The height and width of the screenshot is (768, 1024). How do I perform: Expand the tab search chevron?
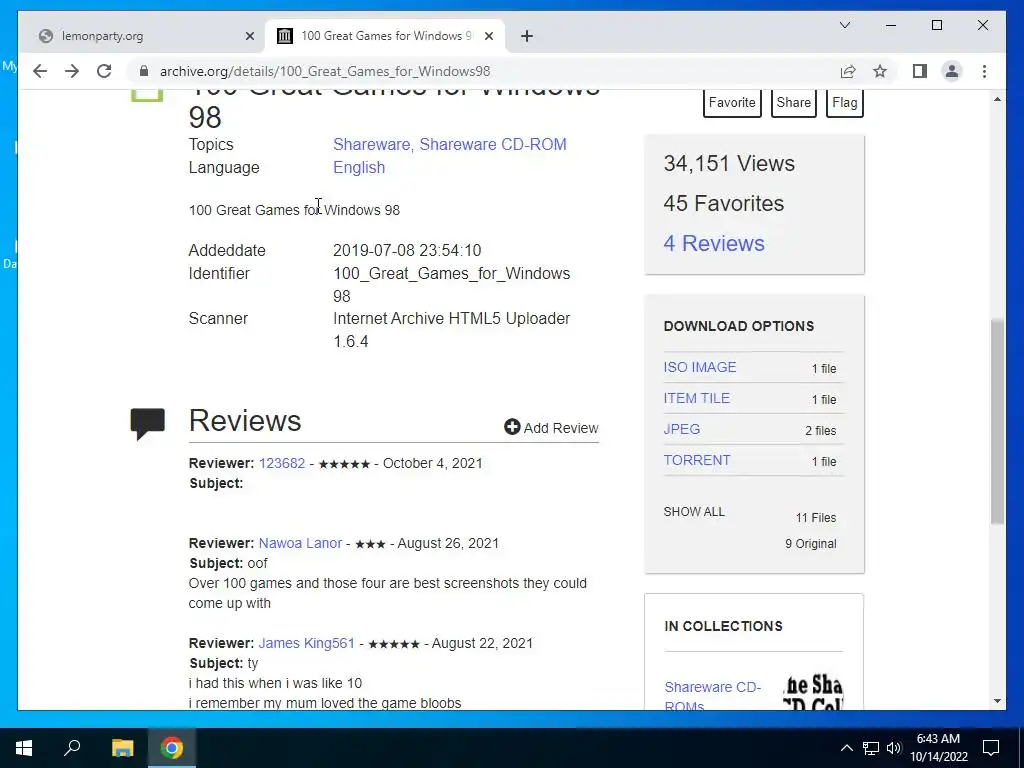[844, 25]
